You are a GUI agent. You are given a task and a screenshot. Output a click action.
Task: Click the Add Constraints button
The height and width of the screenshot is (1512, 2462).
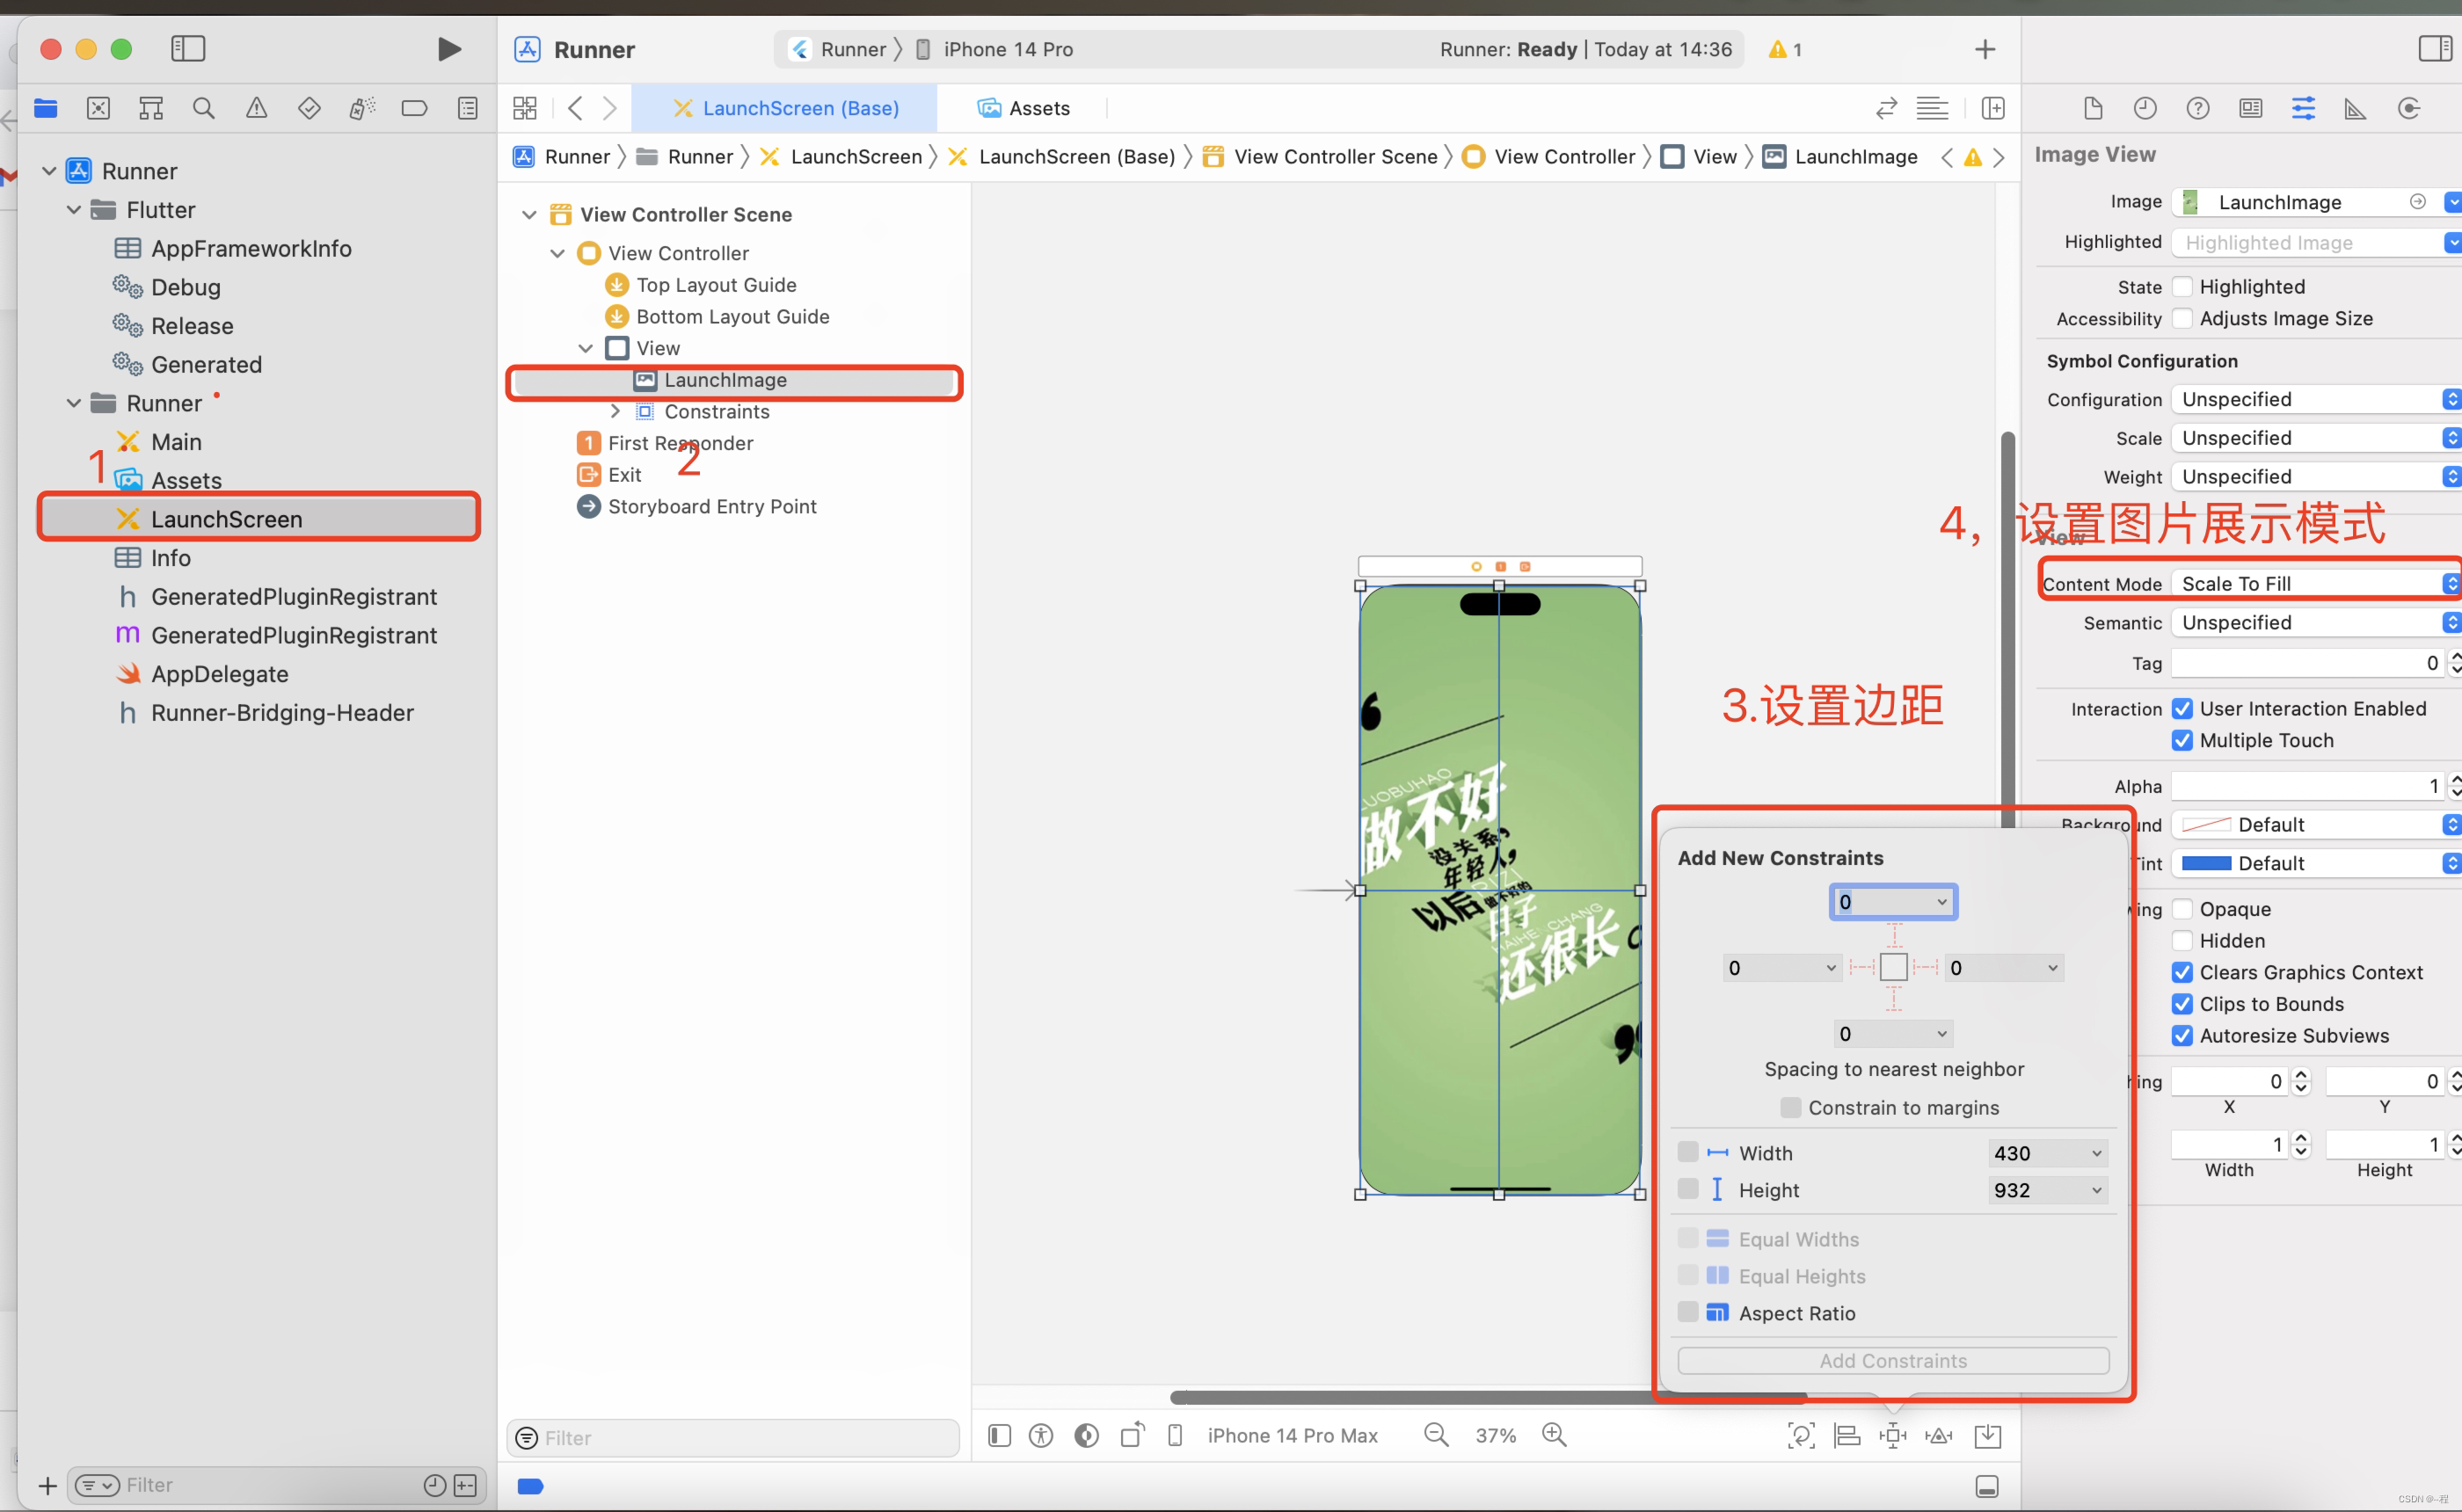click(1893, 1360)
